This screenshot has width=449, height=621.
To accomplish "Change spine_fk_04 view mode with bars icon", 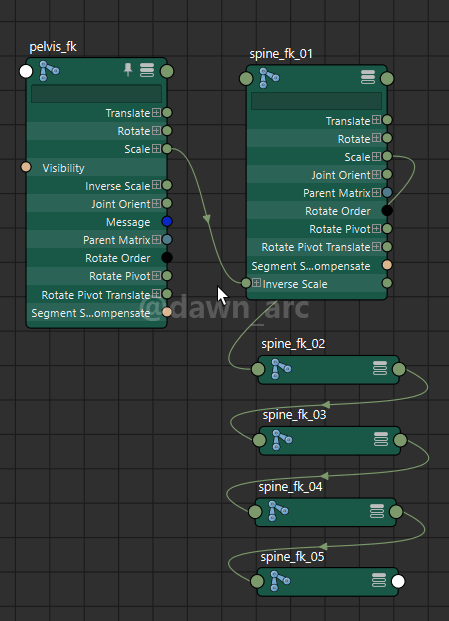I will click(x=377, y=511).
